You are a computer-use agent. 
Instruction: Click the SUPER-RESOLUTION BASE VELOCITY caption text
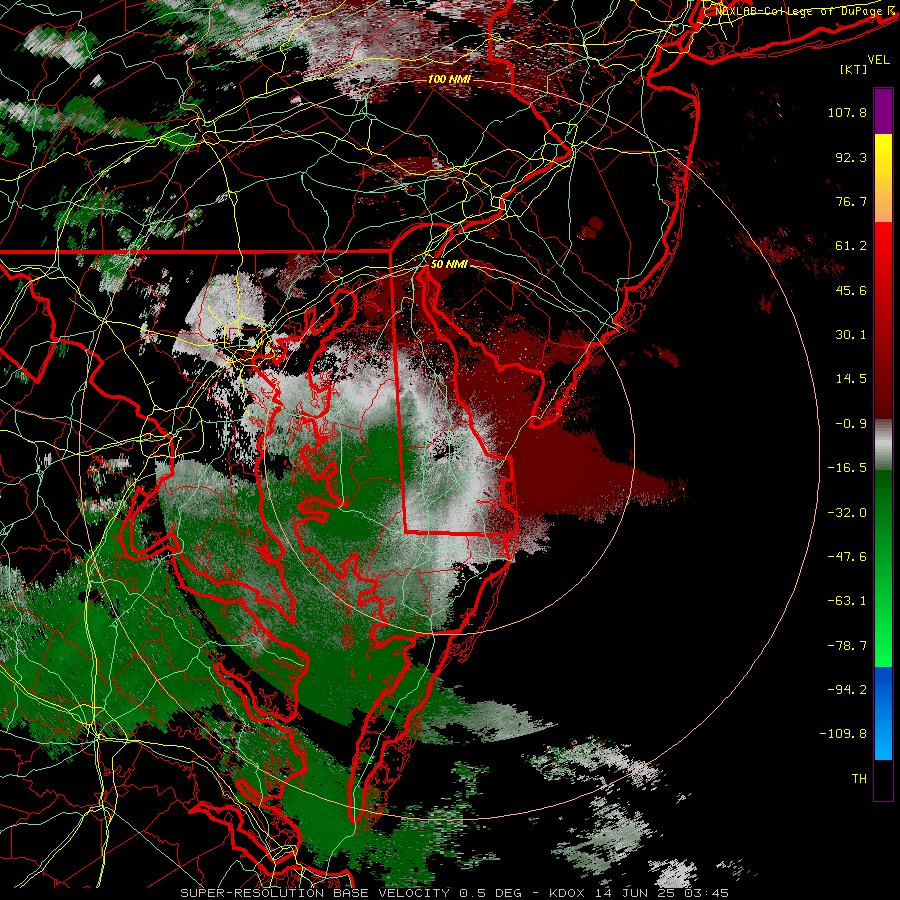tap(315, 893)
